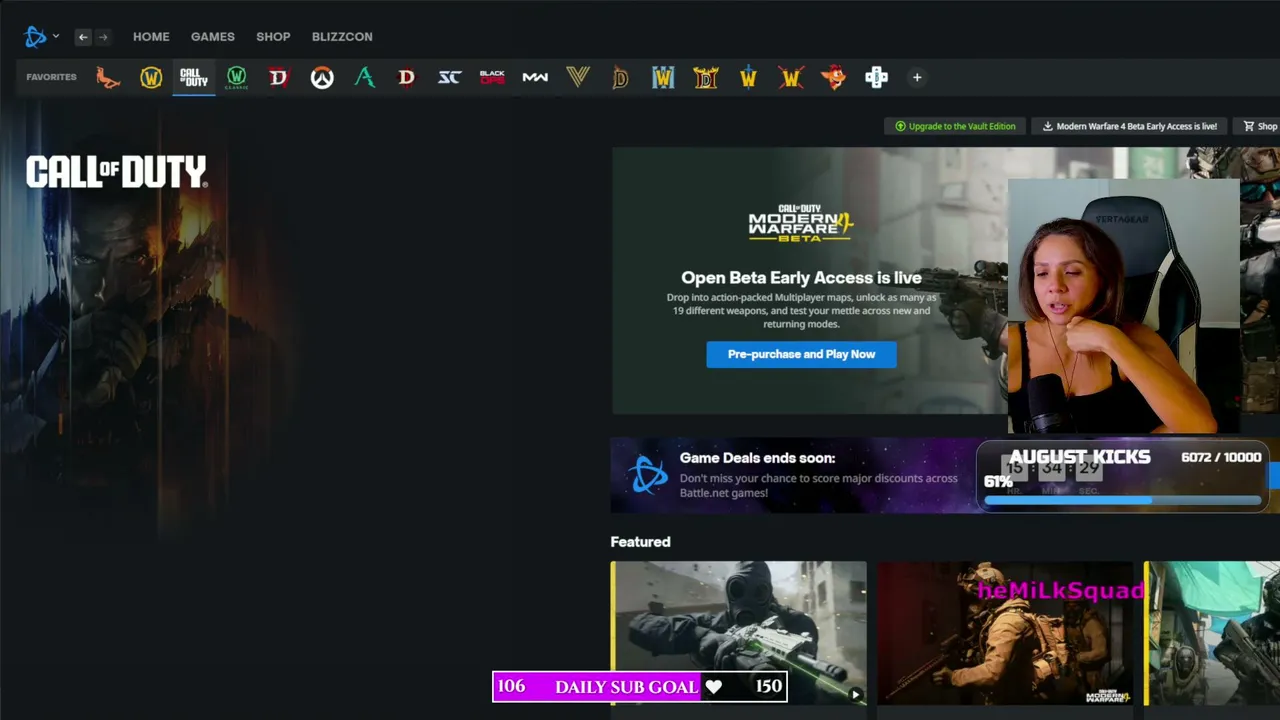Select the gold V Vanguard icon
The height and width of the screenshot is (720, 1280).
[578, 77]
